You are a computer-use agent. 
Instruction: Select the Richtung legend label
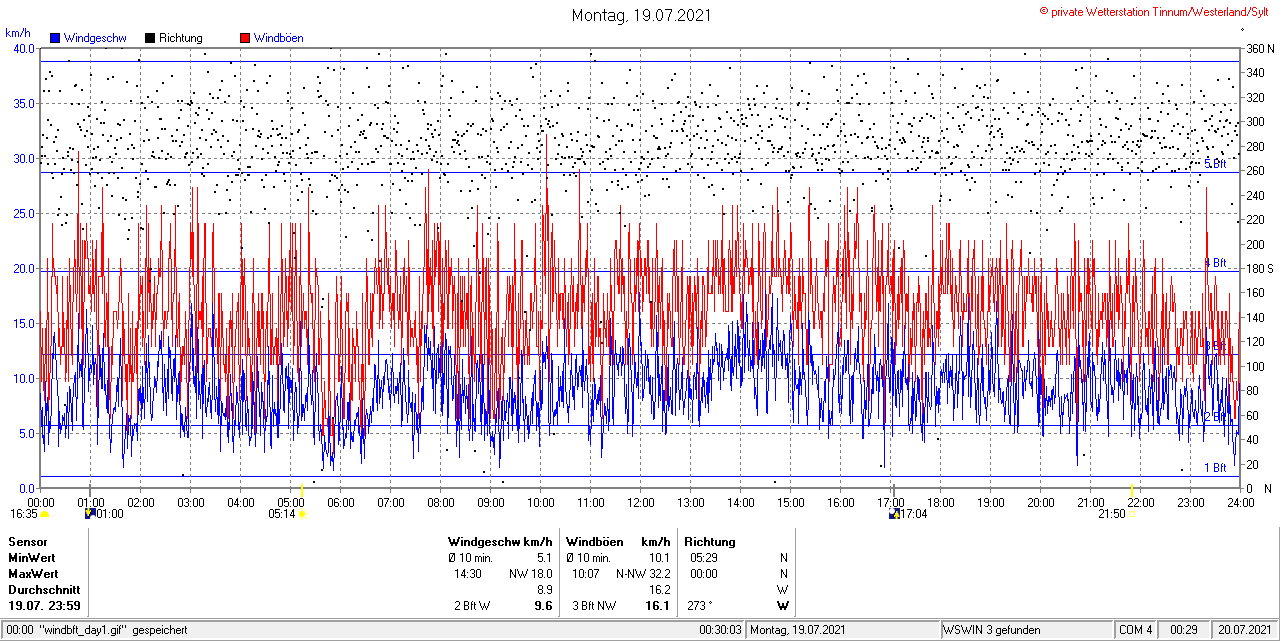click(181, 38)
